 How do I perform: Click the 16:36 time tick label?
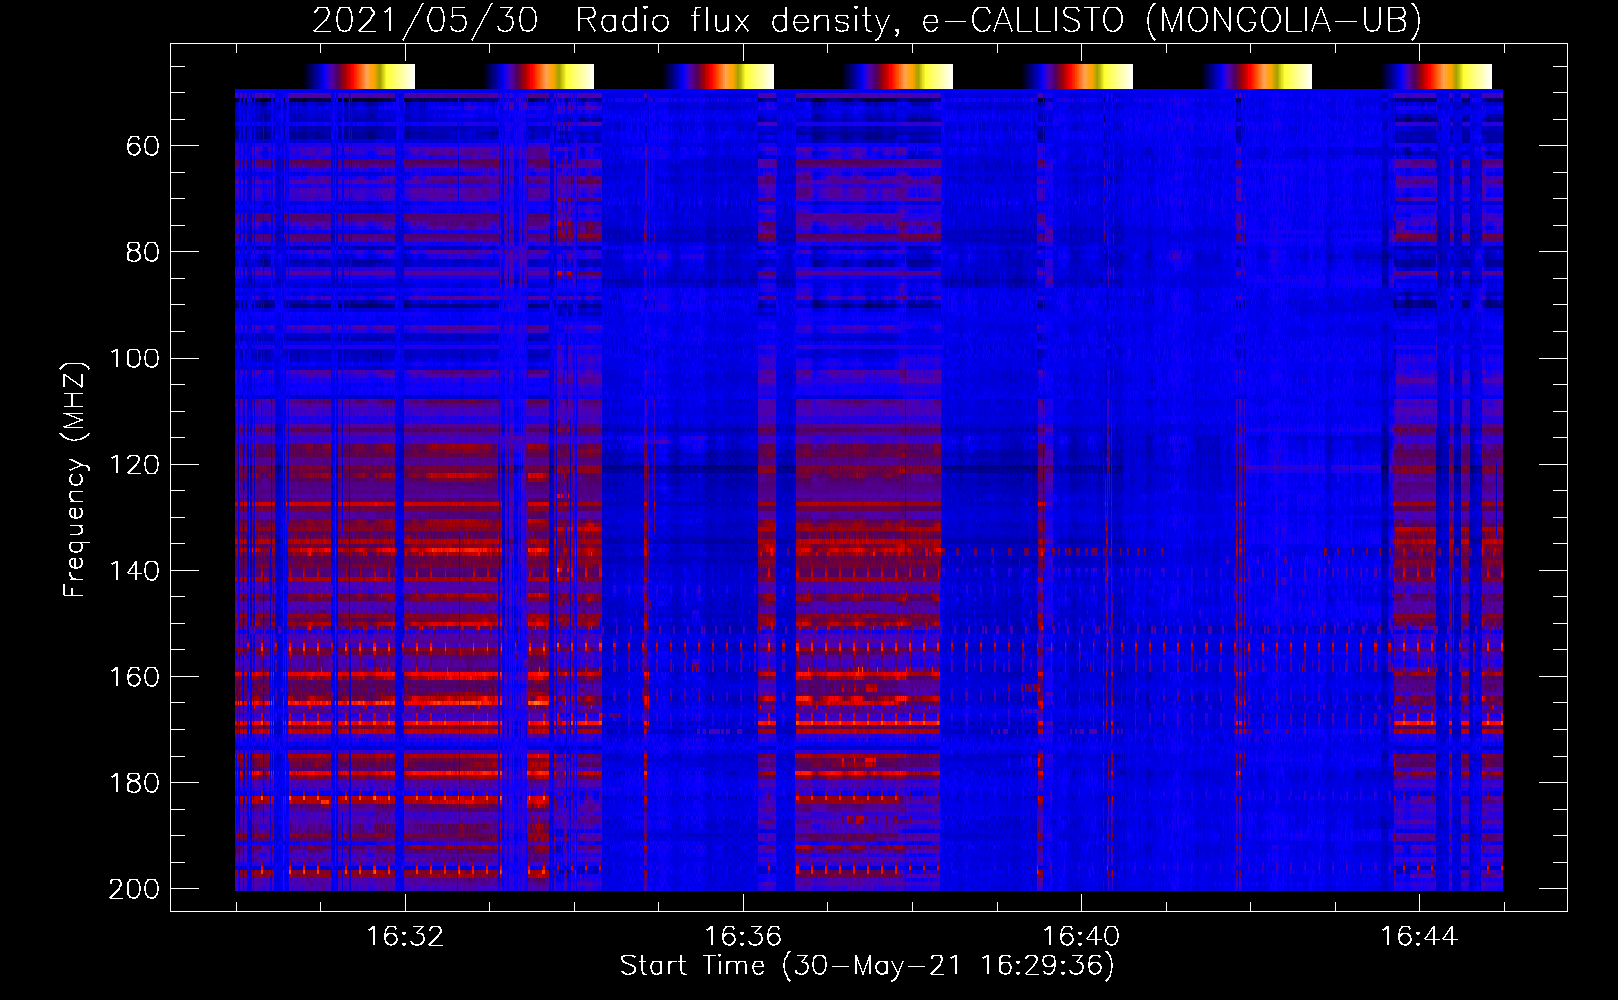click(743, 937)
